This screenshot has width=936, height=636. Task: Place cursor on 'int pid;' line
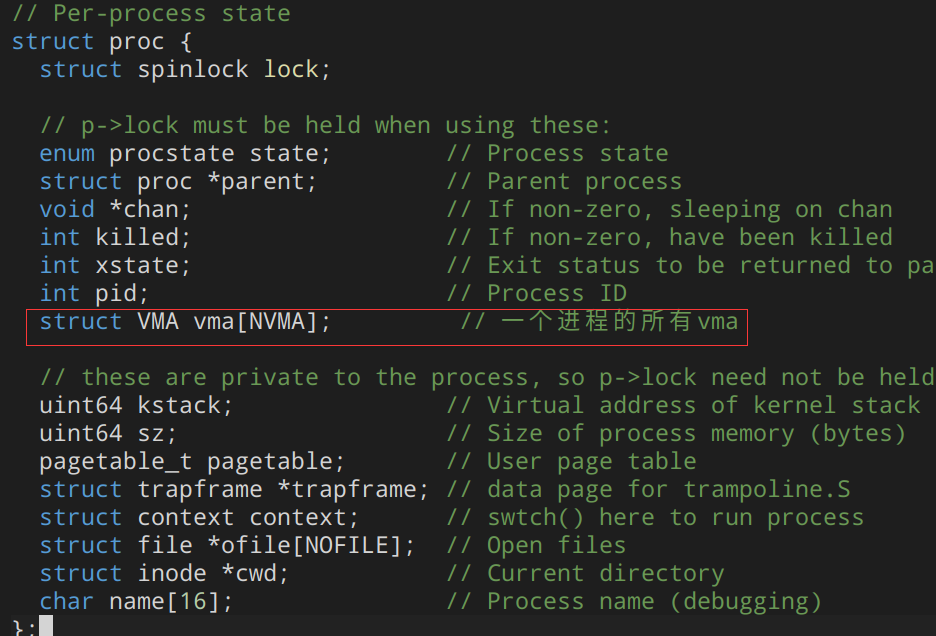pos(94,294)
